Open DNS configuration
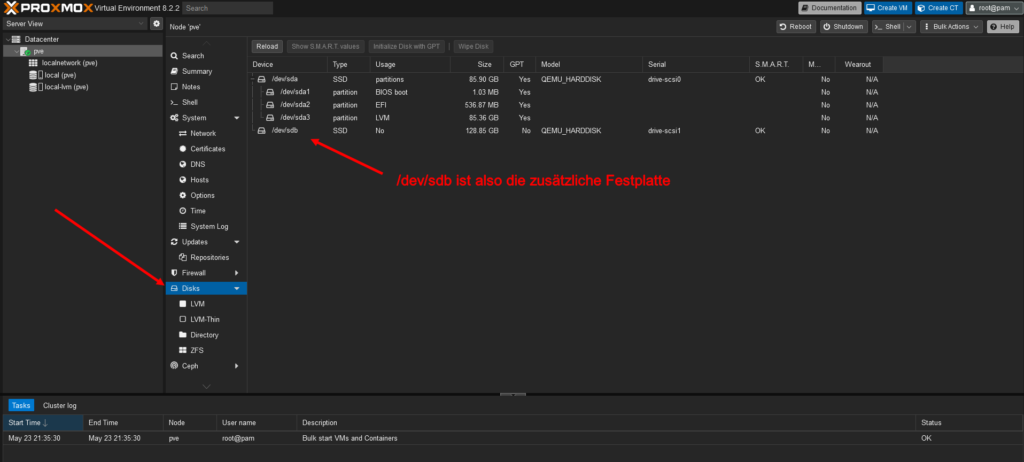The image size is (1024, 462). click(197, 164)
